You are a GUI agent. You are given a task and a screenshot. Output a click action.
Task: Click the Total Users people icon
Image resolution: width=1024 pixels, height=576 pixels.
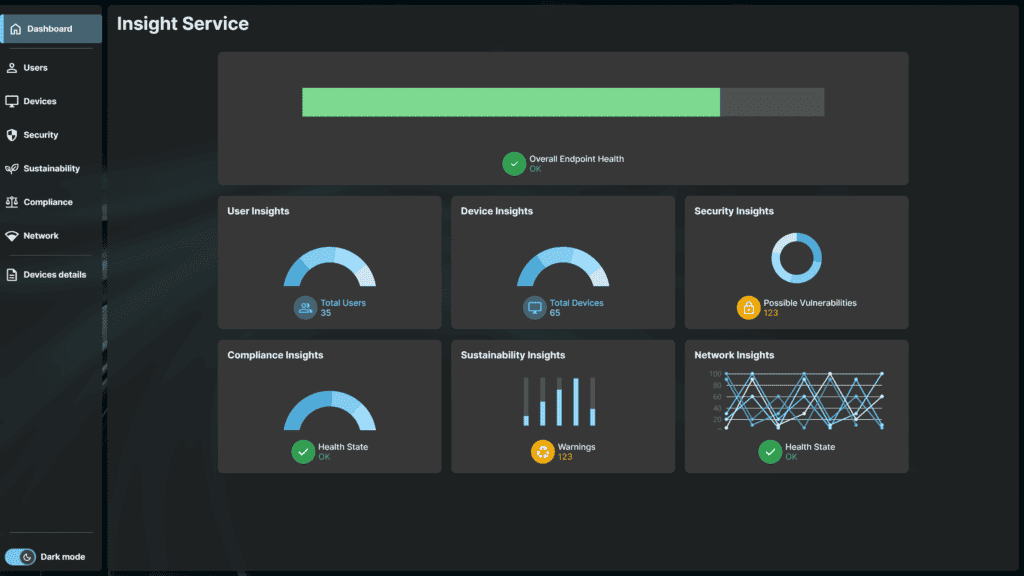303,307
